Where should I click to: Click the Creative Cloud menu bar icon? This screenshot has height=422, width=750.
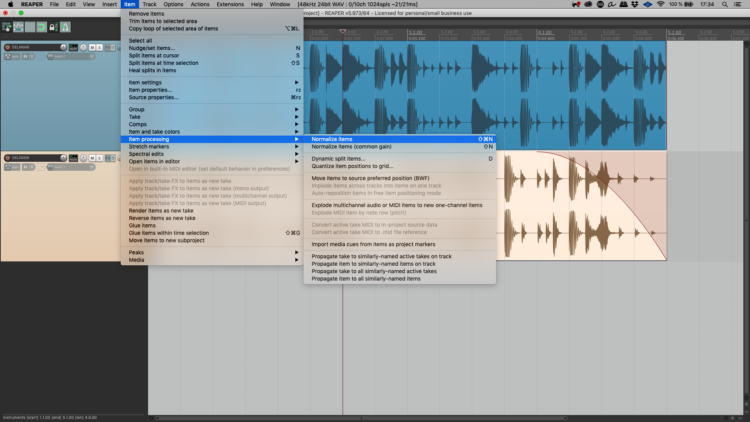click(x=588, y=4)
